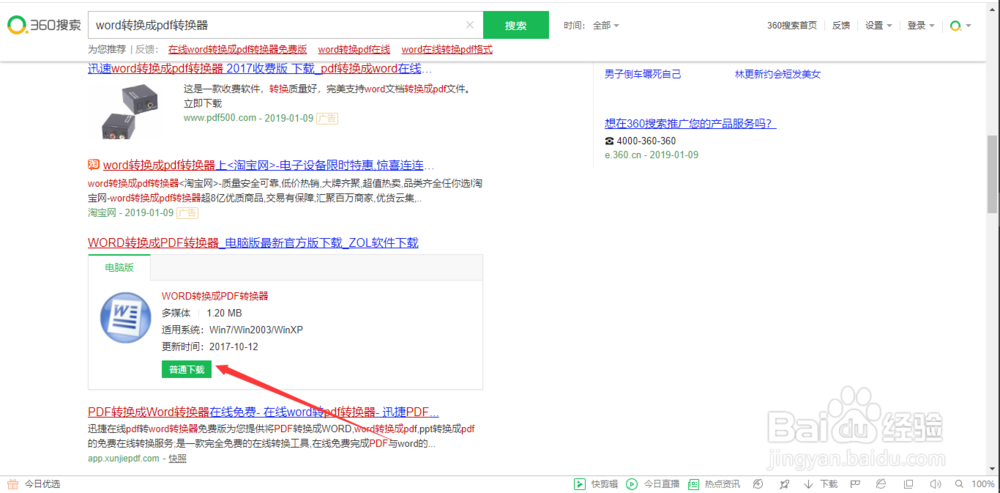Image resolution: width=1000 pixels, height=493 pixels.
Task: Click the www.pdf500.com URL text
Action: (219, 118)
